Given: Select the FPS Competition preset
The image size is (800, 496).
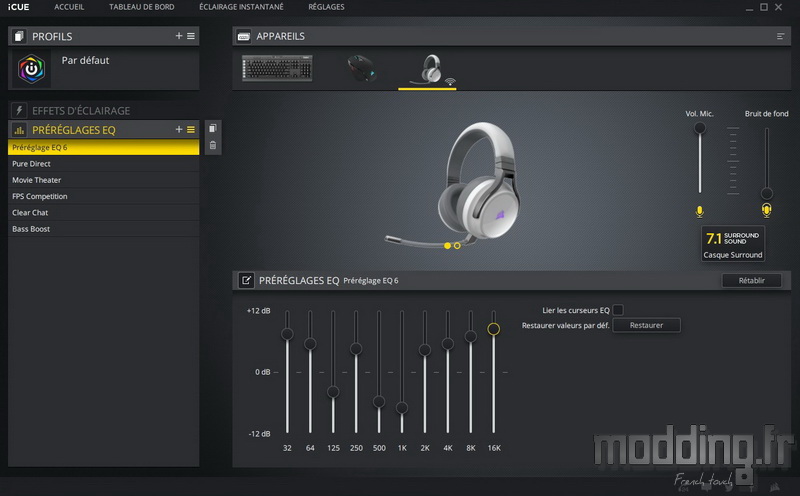Looking at the screenshot, I should 104,196.
